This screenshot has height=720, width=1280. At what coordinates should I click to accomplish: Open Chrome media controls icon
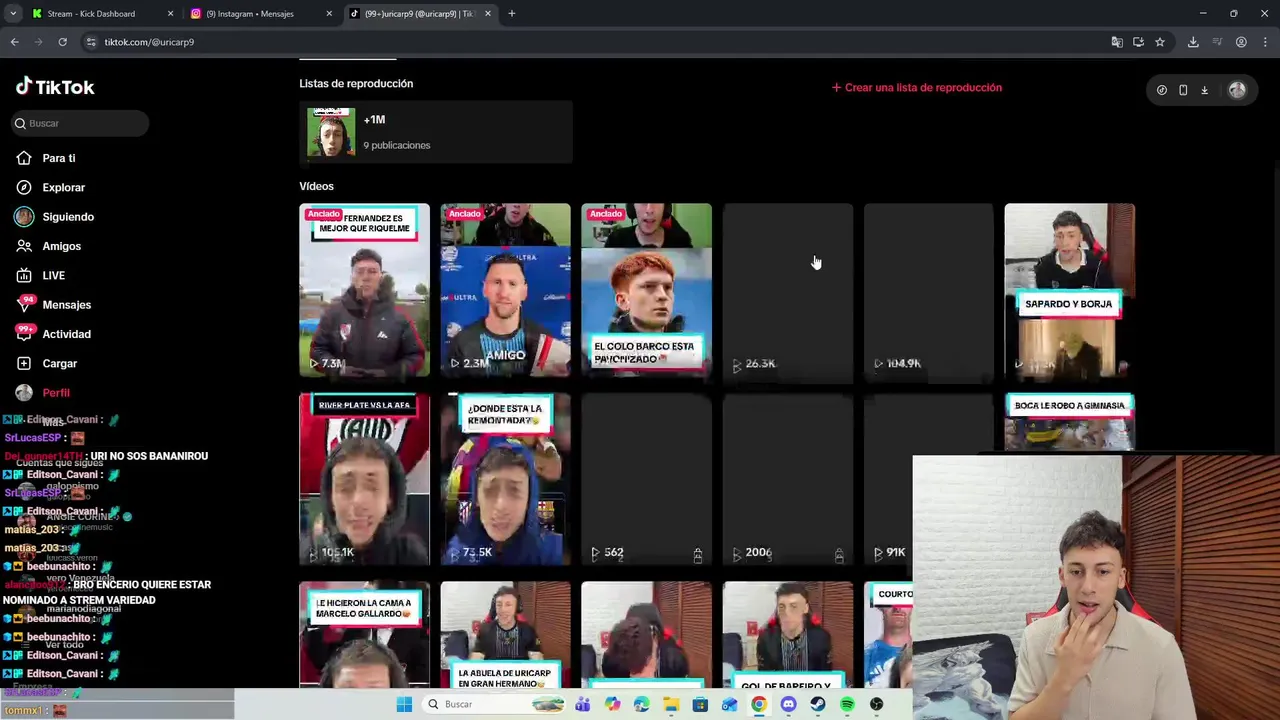point(1217,42)
